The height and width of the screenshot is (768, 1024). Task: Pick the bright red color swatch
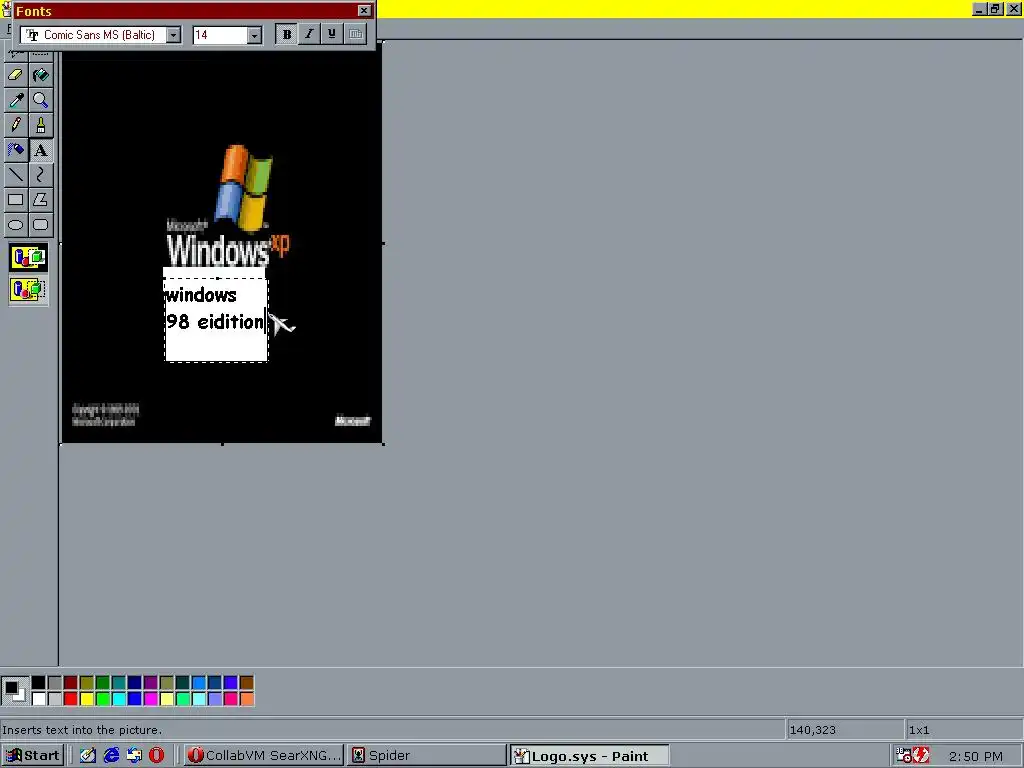point(71,699)
